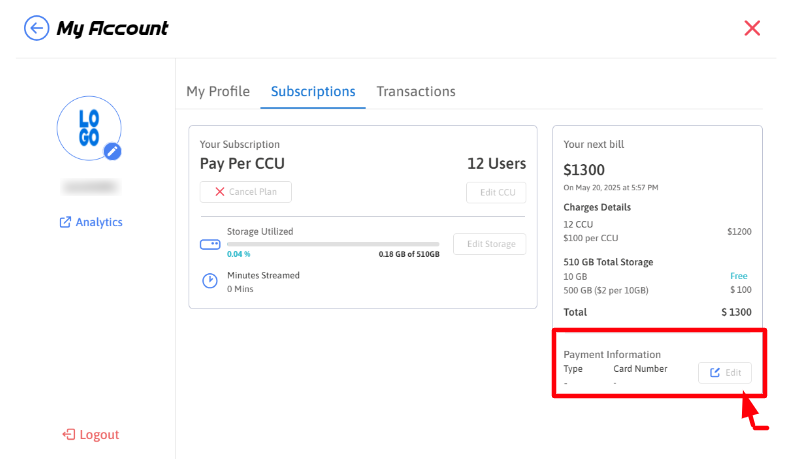Click the storage drive icon
Viewport: 788px width, 459px height.
tap(210, 244)
